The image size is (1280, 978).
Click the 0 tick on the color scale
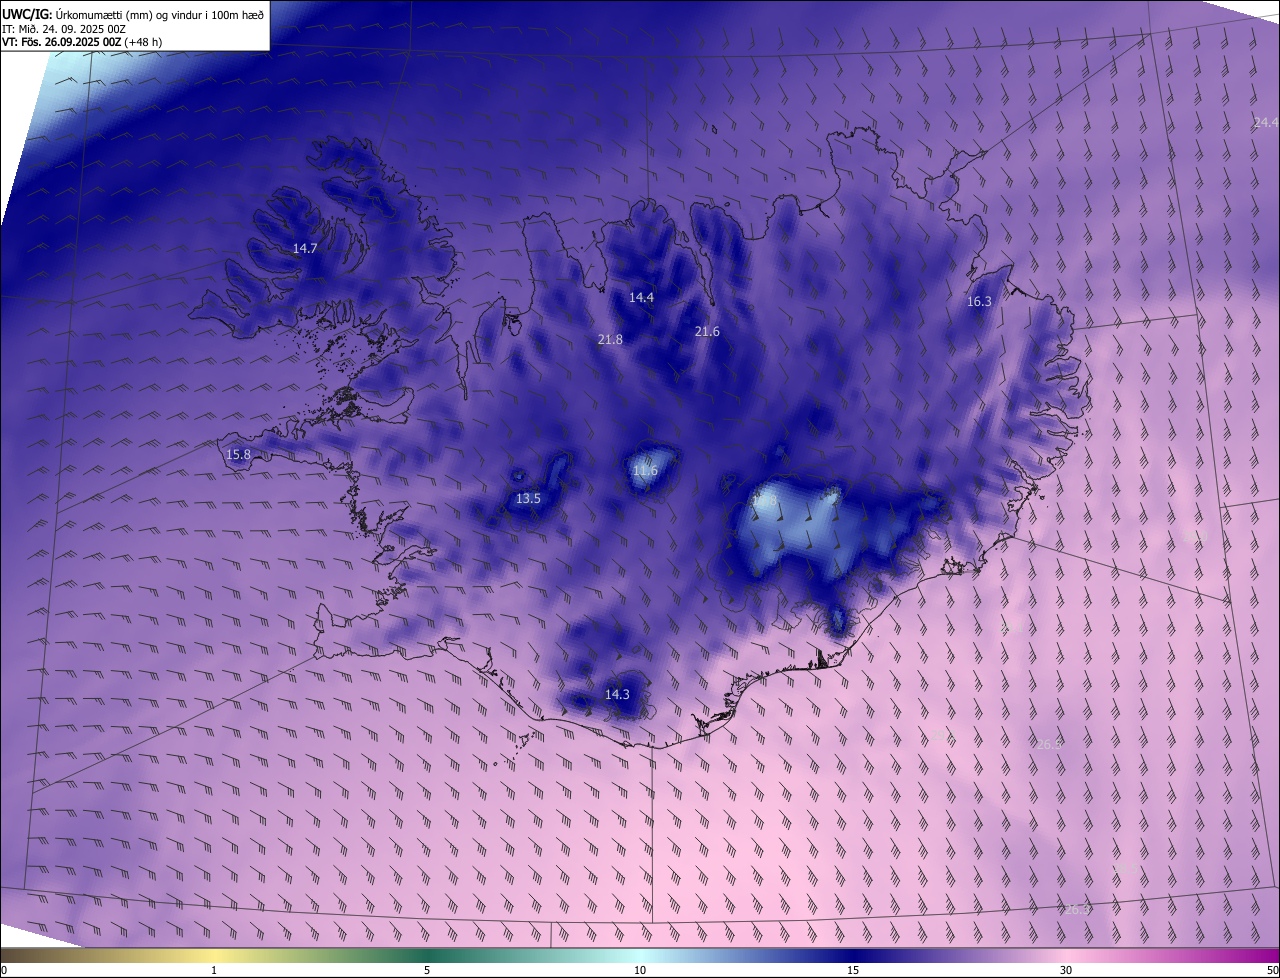click(4, 970)
